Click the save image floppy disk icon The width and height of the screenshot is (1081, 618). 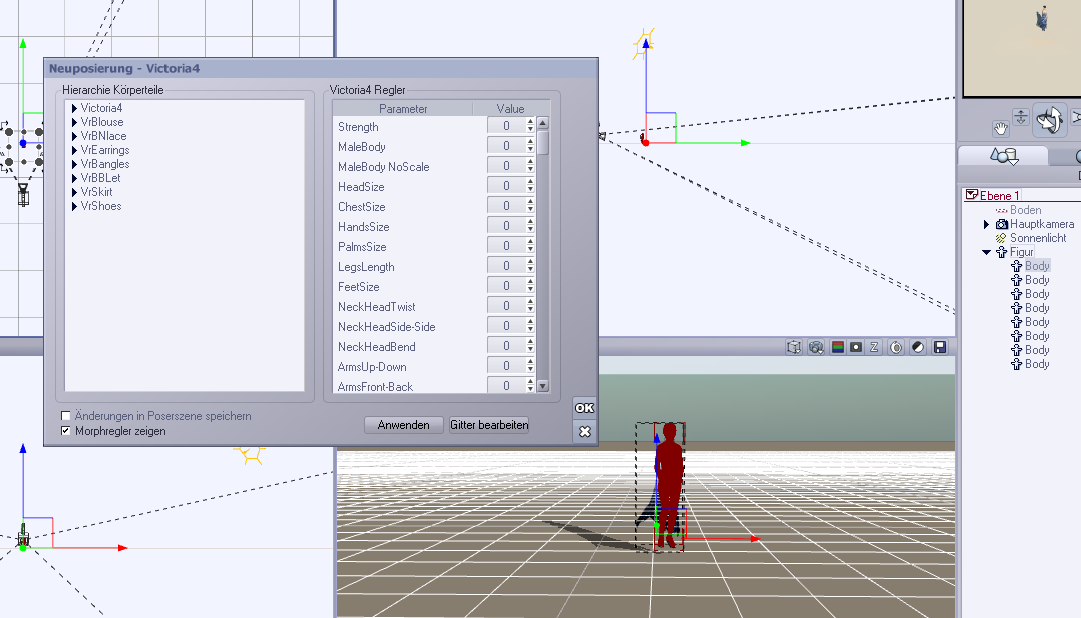click(x=940, y=347)
